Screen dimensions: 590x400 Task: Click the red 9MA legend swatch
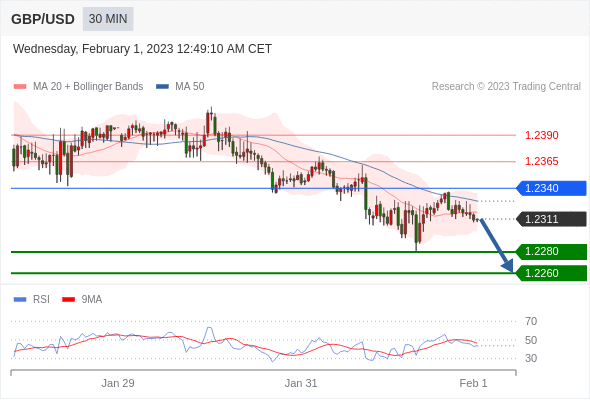(x=68, y=300)
